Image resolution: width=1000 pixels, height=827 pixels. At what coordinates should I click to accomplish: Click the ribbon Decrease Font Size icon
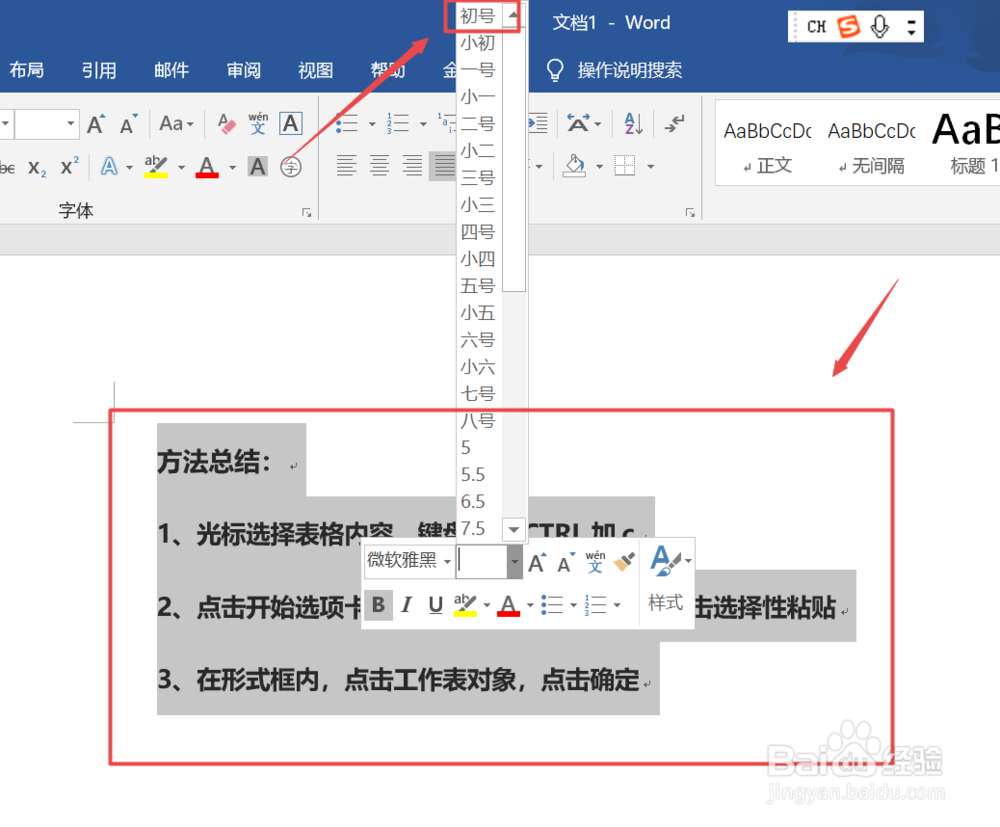129,124
